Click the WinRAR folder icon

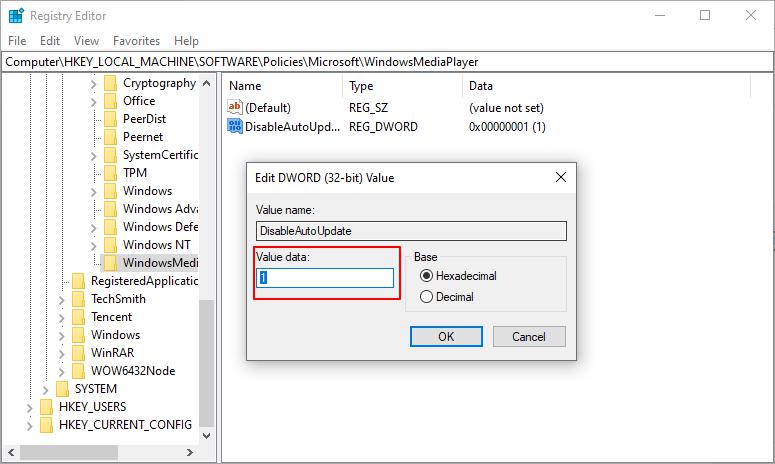point(78,353)
